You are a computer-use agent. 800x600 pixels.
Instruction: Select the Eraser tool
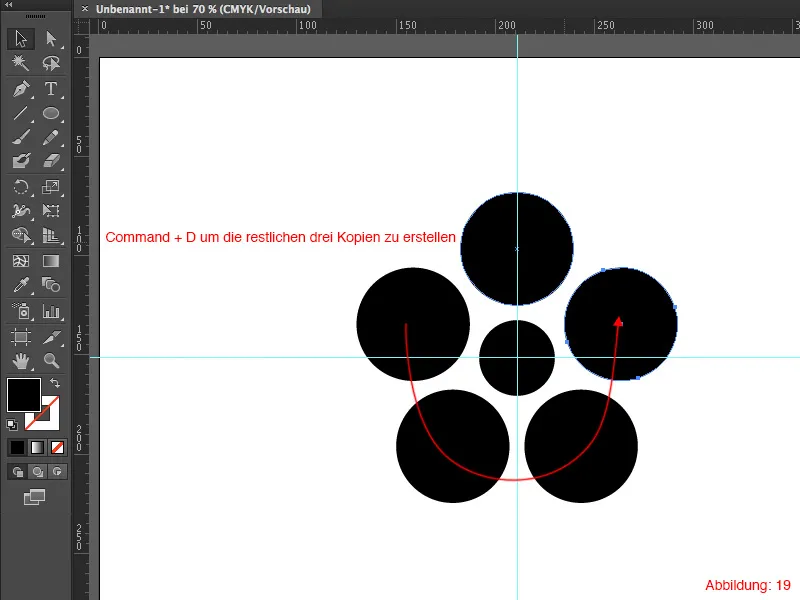coord(51,161)
